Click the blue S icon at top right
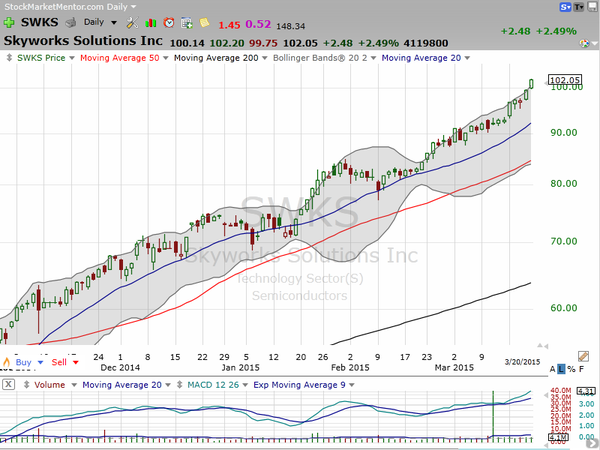 click(565, 7)
